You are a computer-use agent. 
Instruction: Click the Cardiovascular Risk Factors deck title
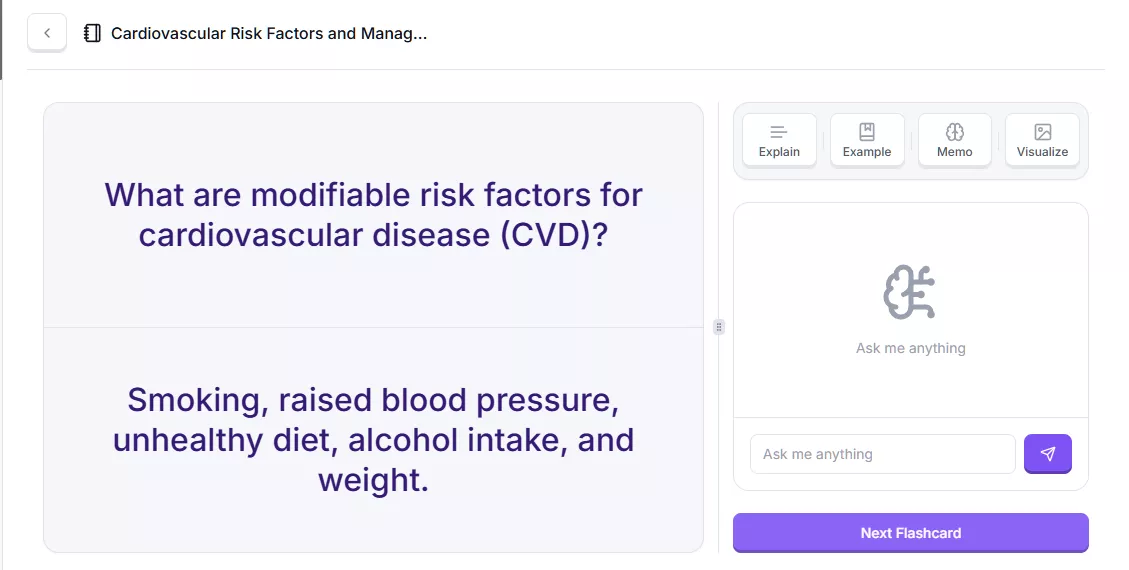tap(269, 33)
